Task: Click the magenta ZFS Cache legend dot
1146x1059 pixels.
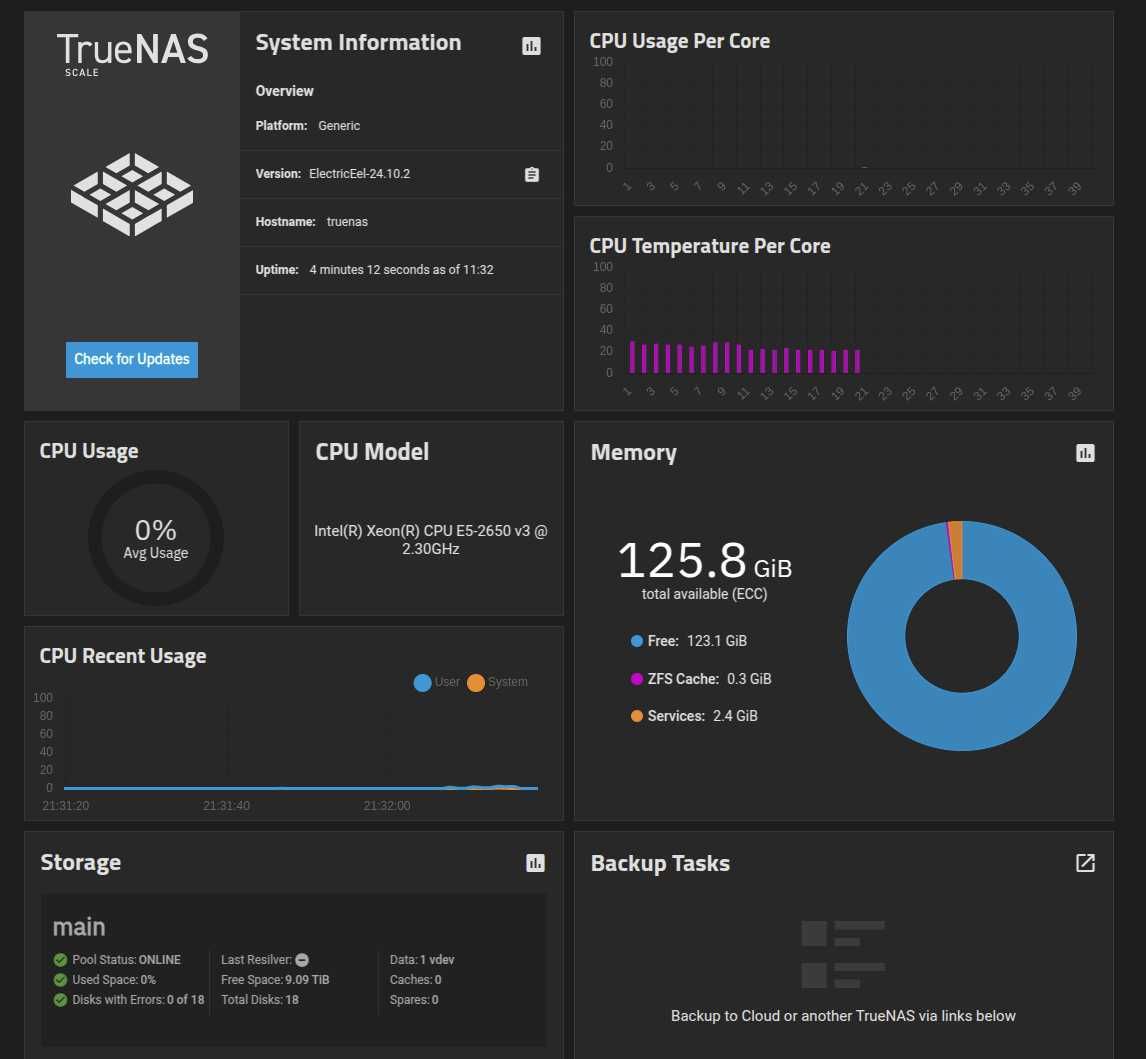Action: pyautogui.click(x=637, y=679)
